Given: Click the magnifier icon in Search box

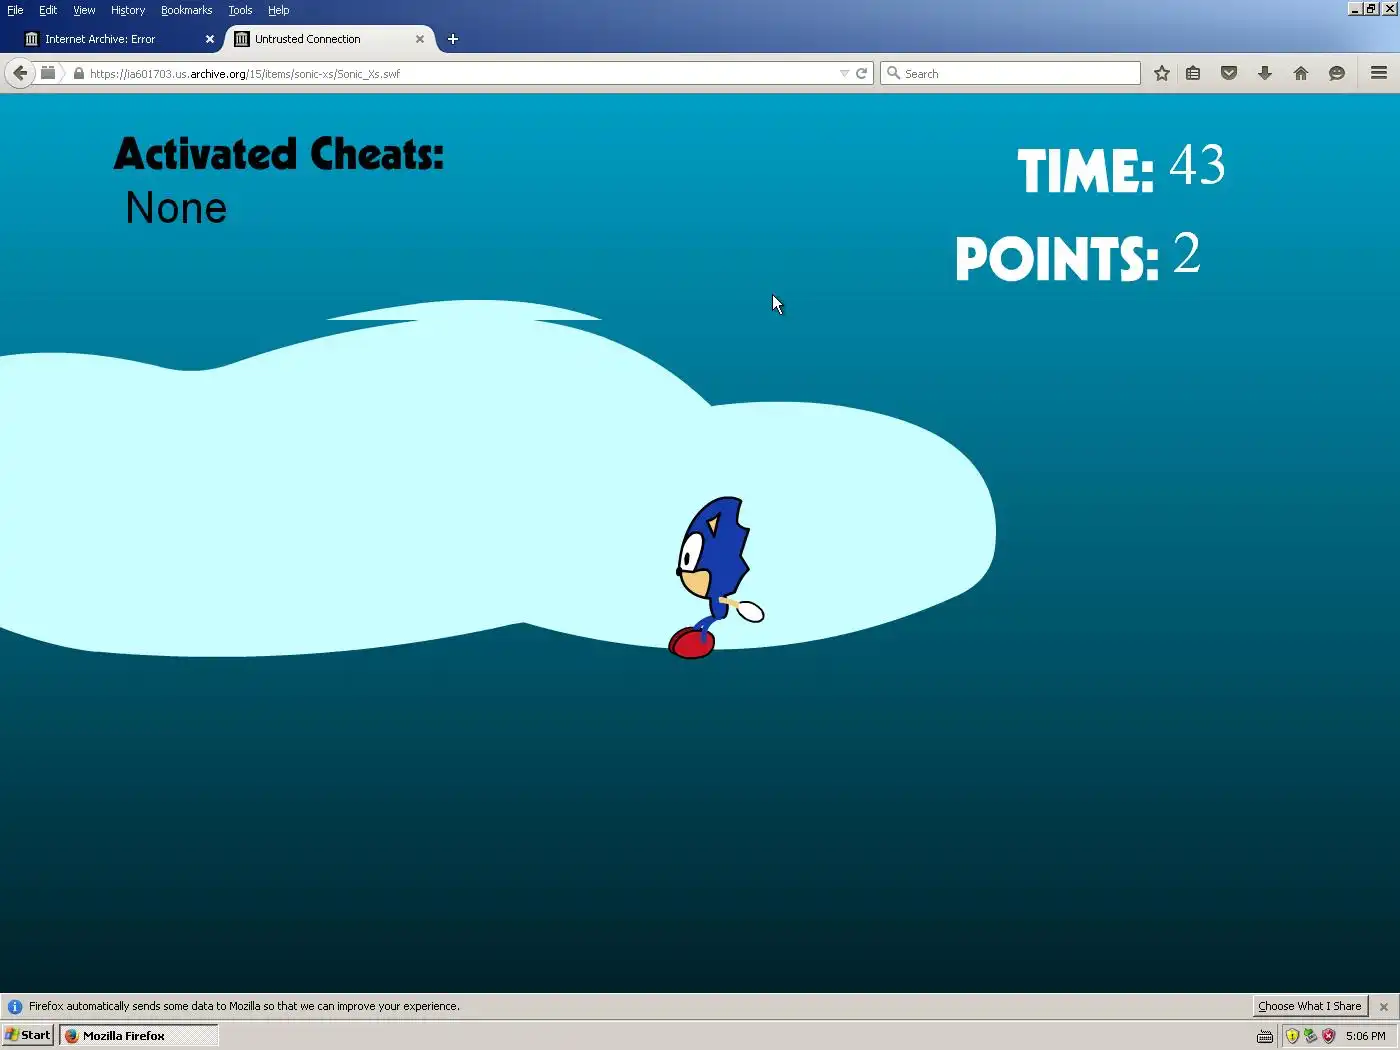Looking at the screenshot, I should 894,73.
